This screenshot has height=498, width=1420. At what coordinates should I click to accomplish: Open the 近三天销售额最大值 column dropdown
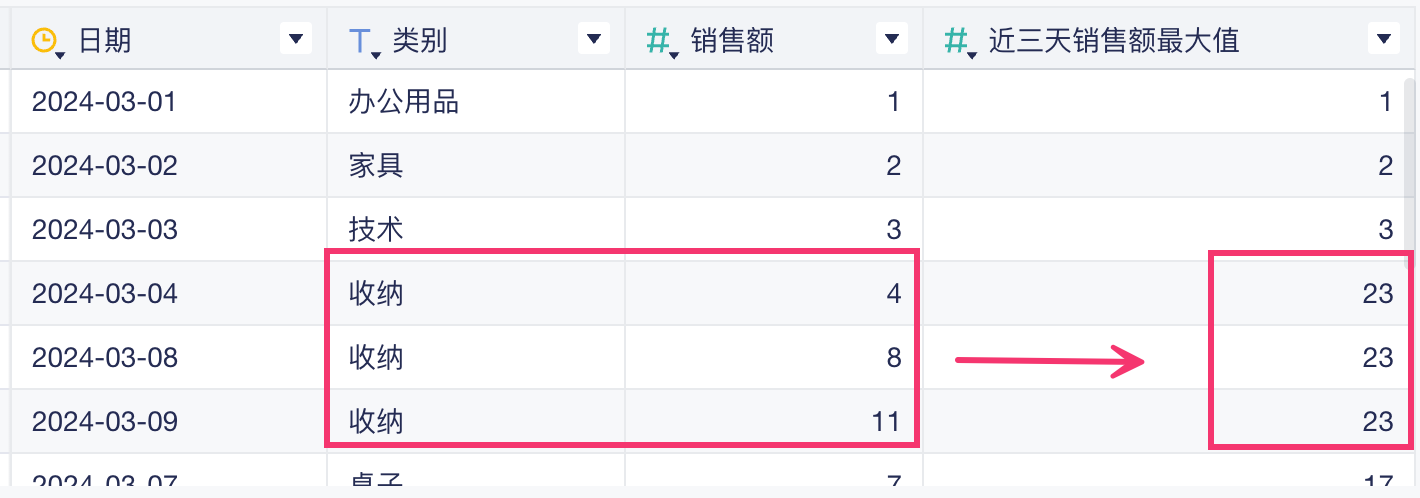1384,40
